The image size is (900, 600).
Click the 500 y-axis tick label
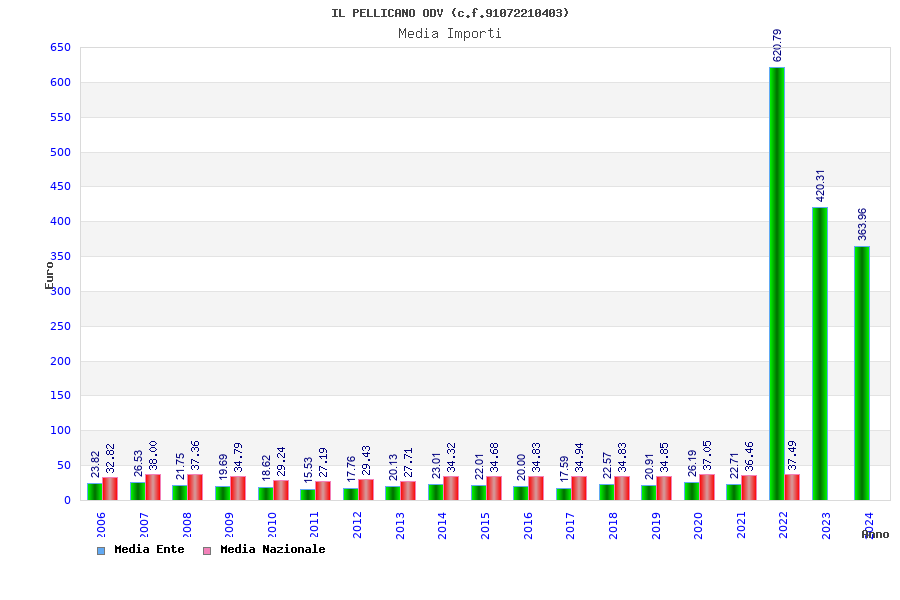[60, 152]
